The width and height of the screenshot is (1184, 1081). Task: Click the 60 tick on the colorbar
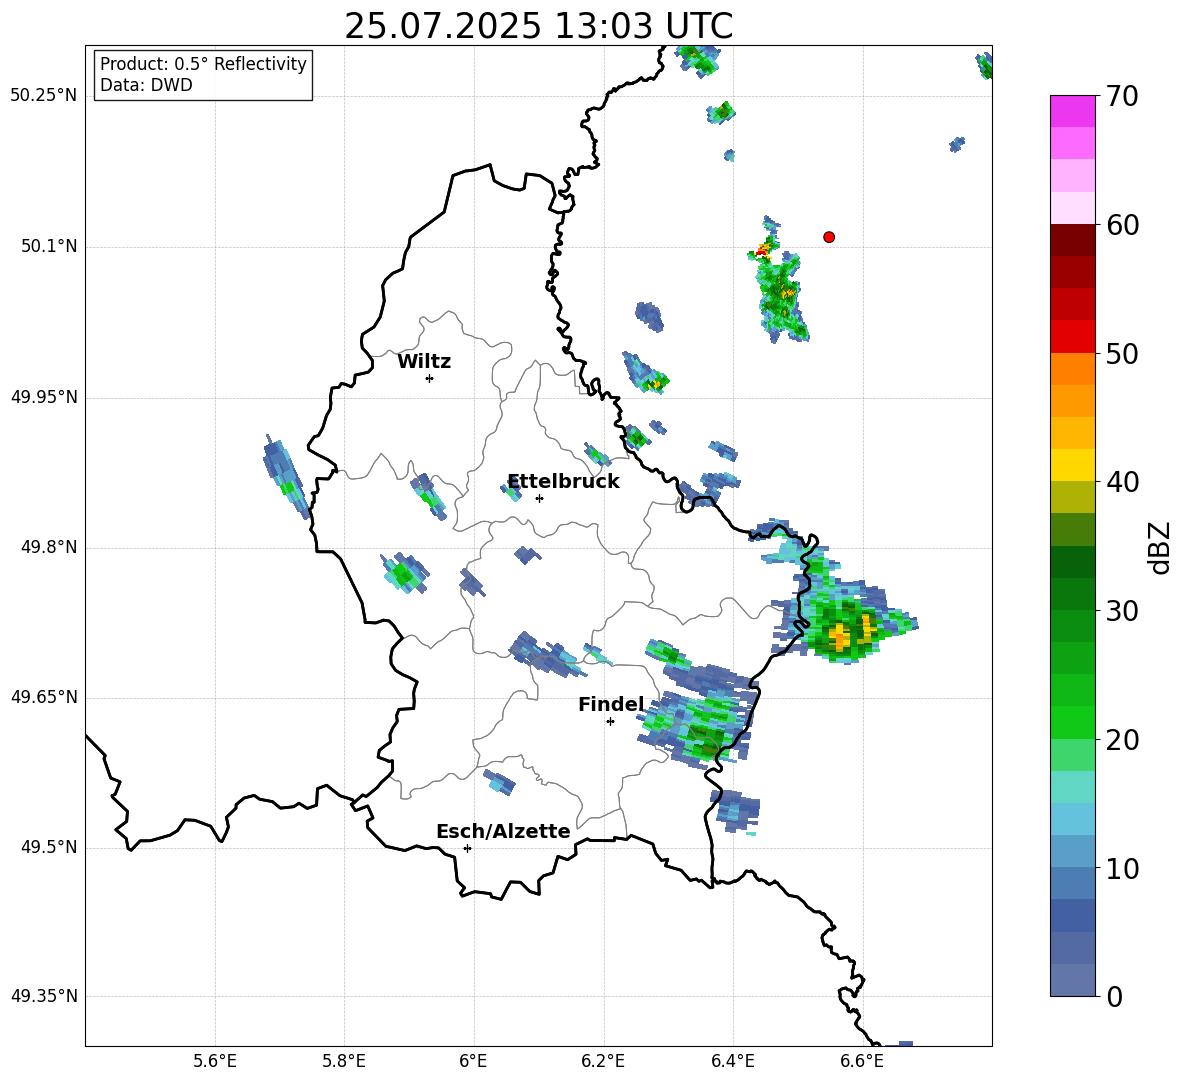pyautogui.click(x=1122, y=225)
